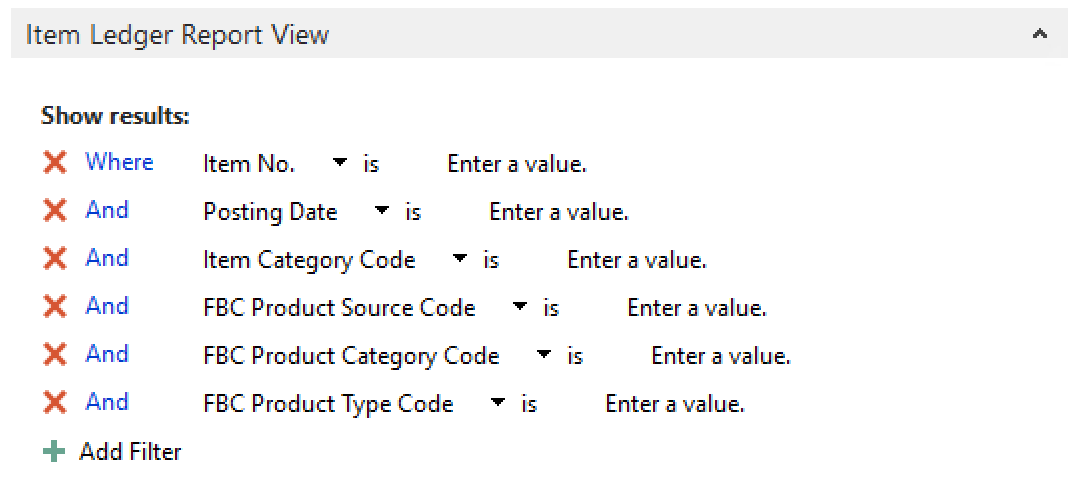The width and height of the screenshot is (1068, 487).
Task: Open FBC Product Type Code dropdown arrow
Action: click(498, 403)
